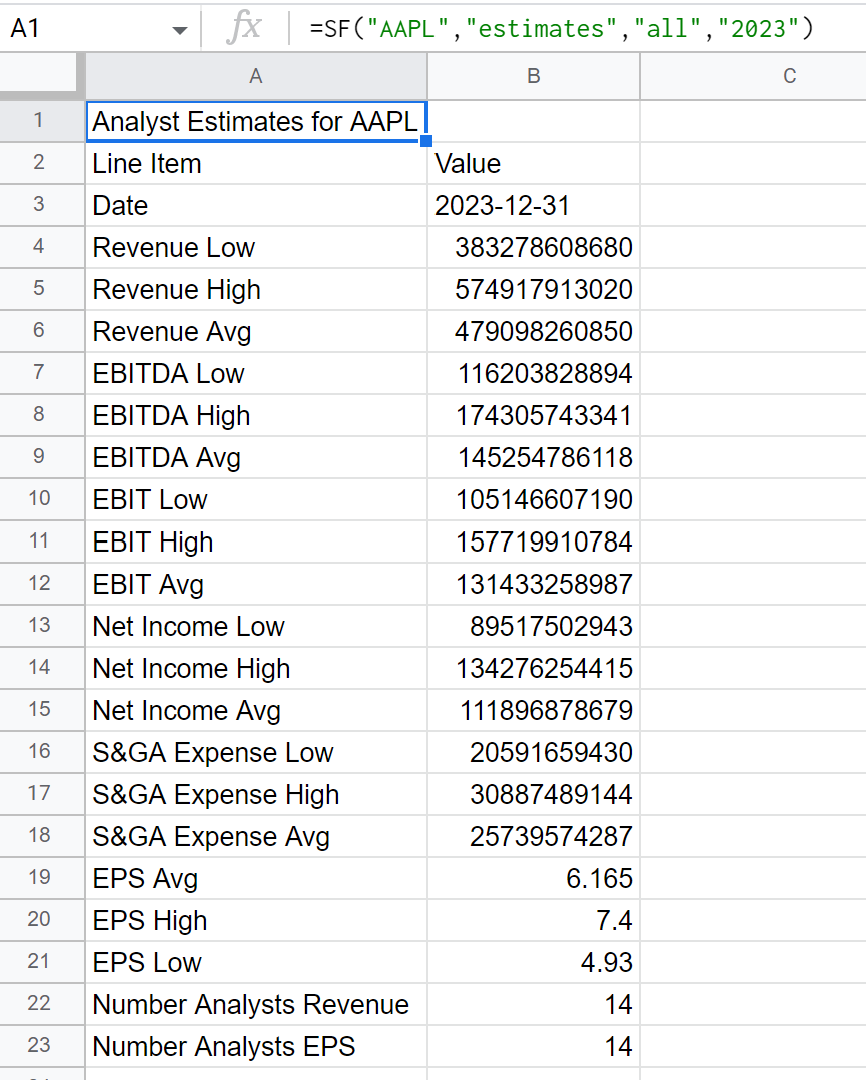
Task: Select value 157719910784
Action: click(x=533, y=542)
